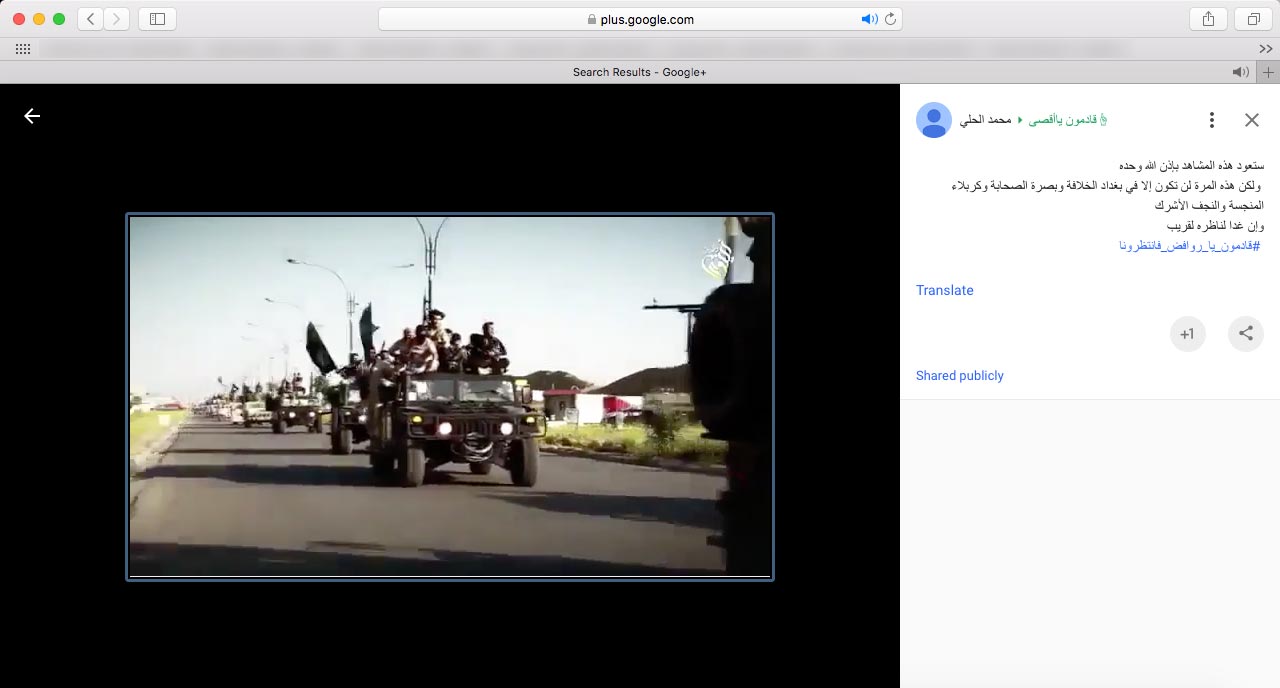Close the post panel with the X
The image size is (1280, 688).
click(1251, 120)
